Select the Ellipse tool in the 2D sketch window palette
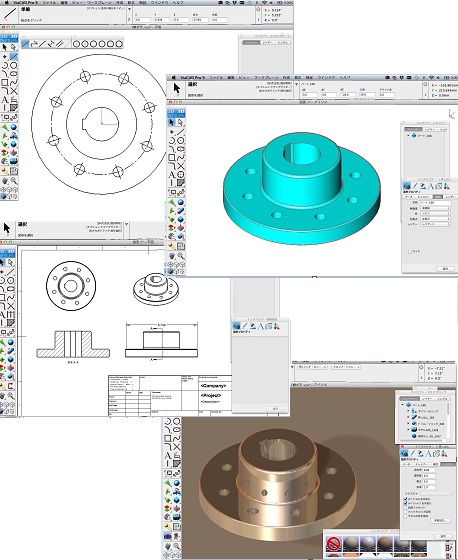The height and width of the screenshot is (560, 458). click(14, 74)
